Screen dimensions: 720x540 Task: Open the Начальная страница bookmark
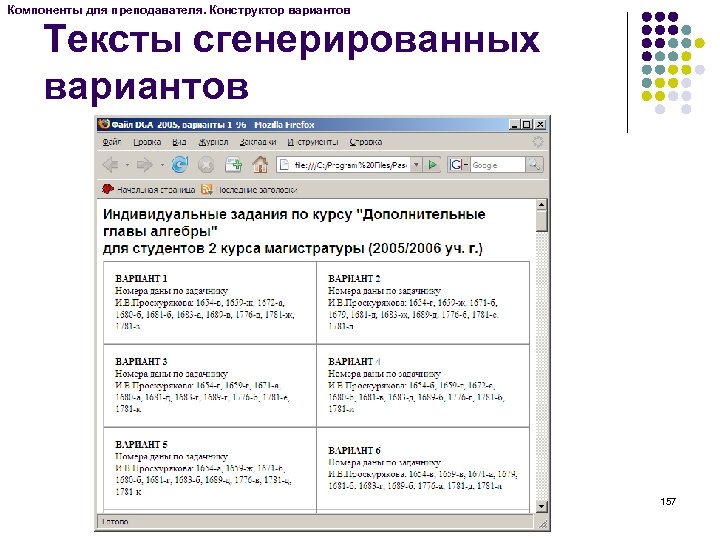[156, 189]
